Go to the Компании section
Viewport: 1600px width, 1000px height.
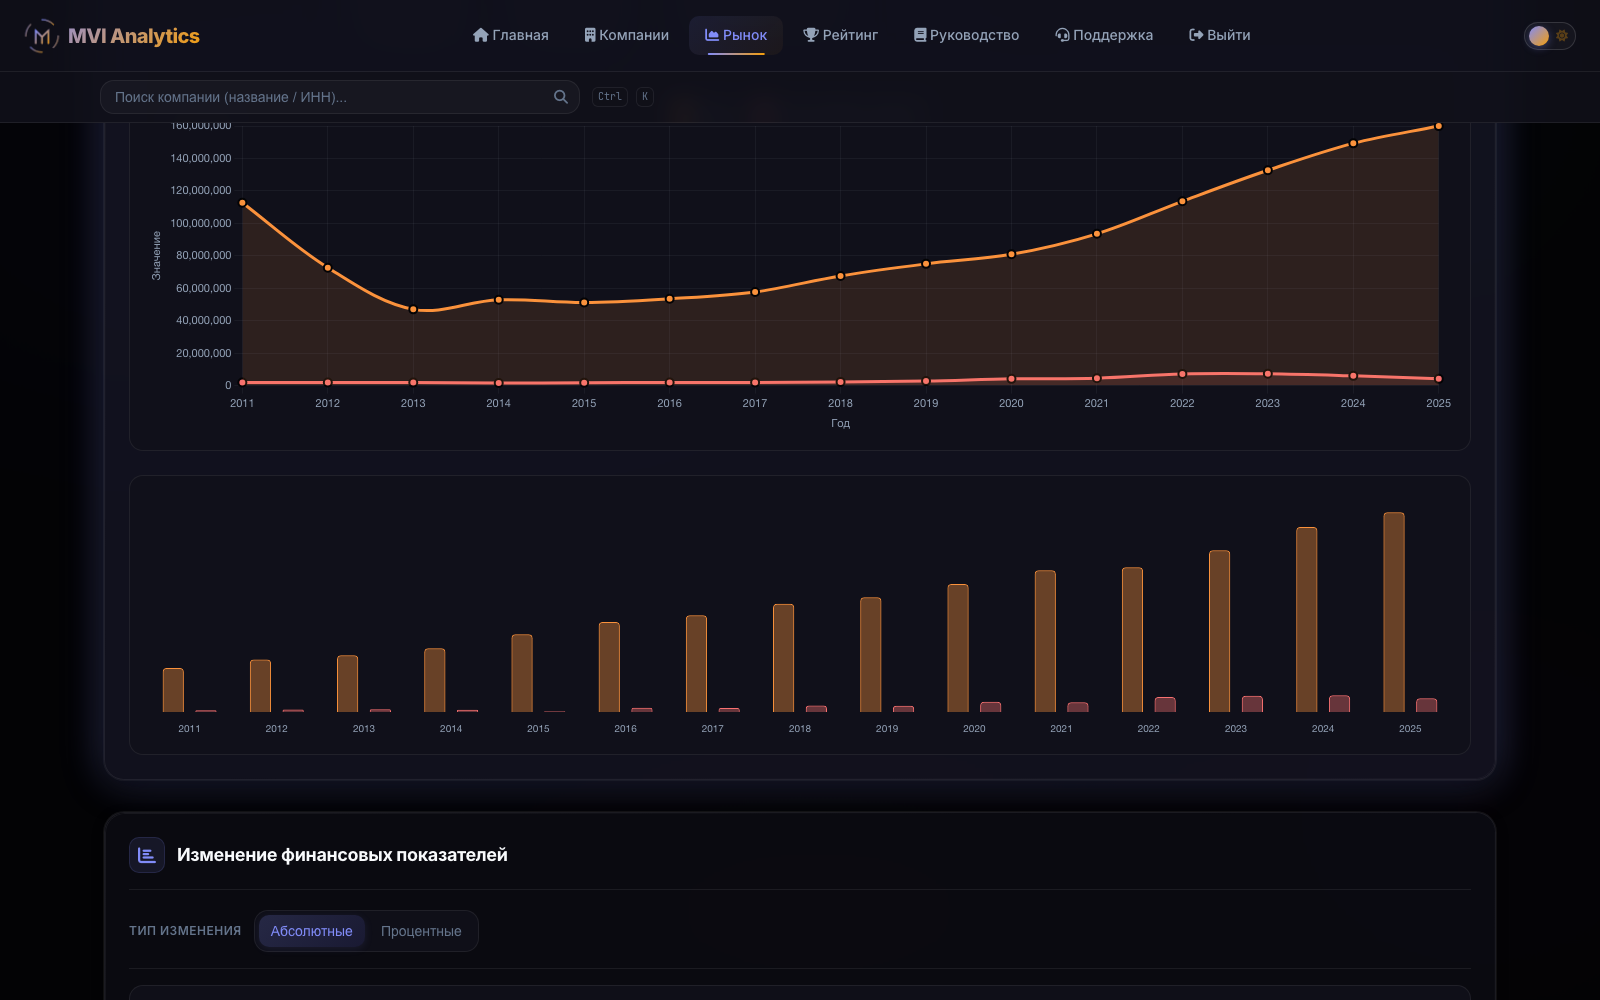click(x=626, y=35)
